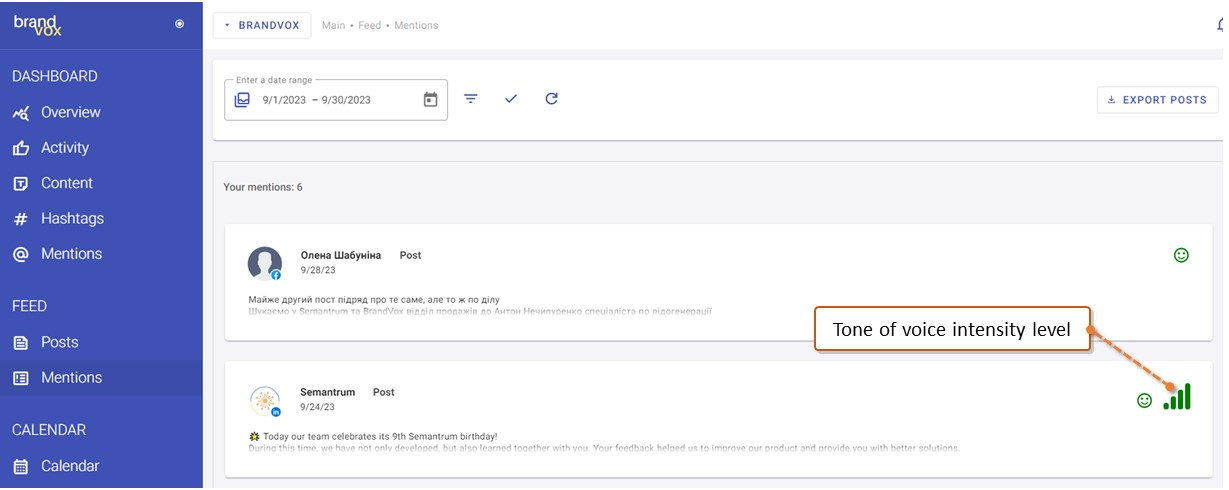Image resolution: width=1229 pixels, height=490 pixels.
Task: Click the date range input field
Action: tap(336, 99)
